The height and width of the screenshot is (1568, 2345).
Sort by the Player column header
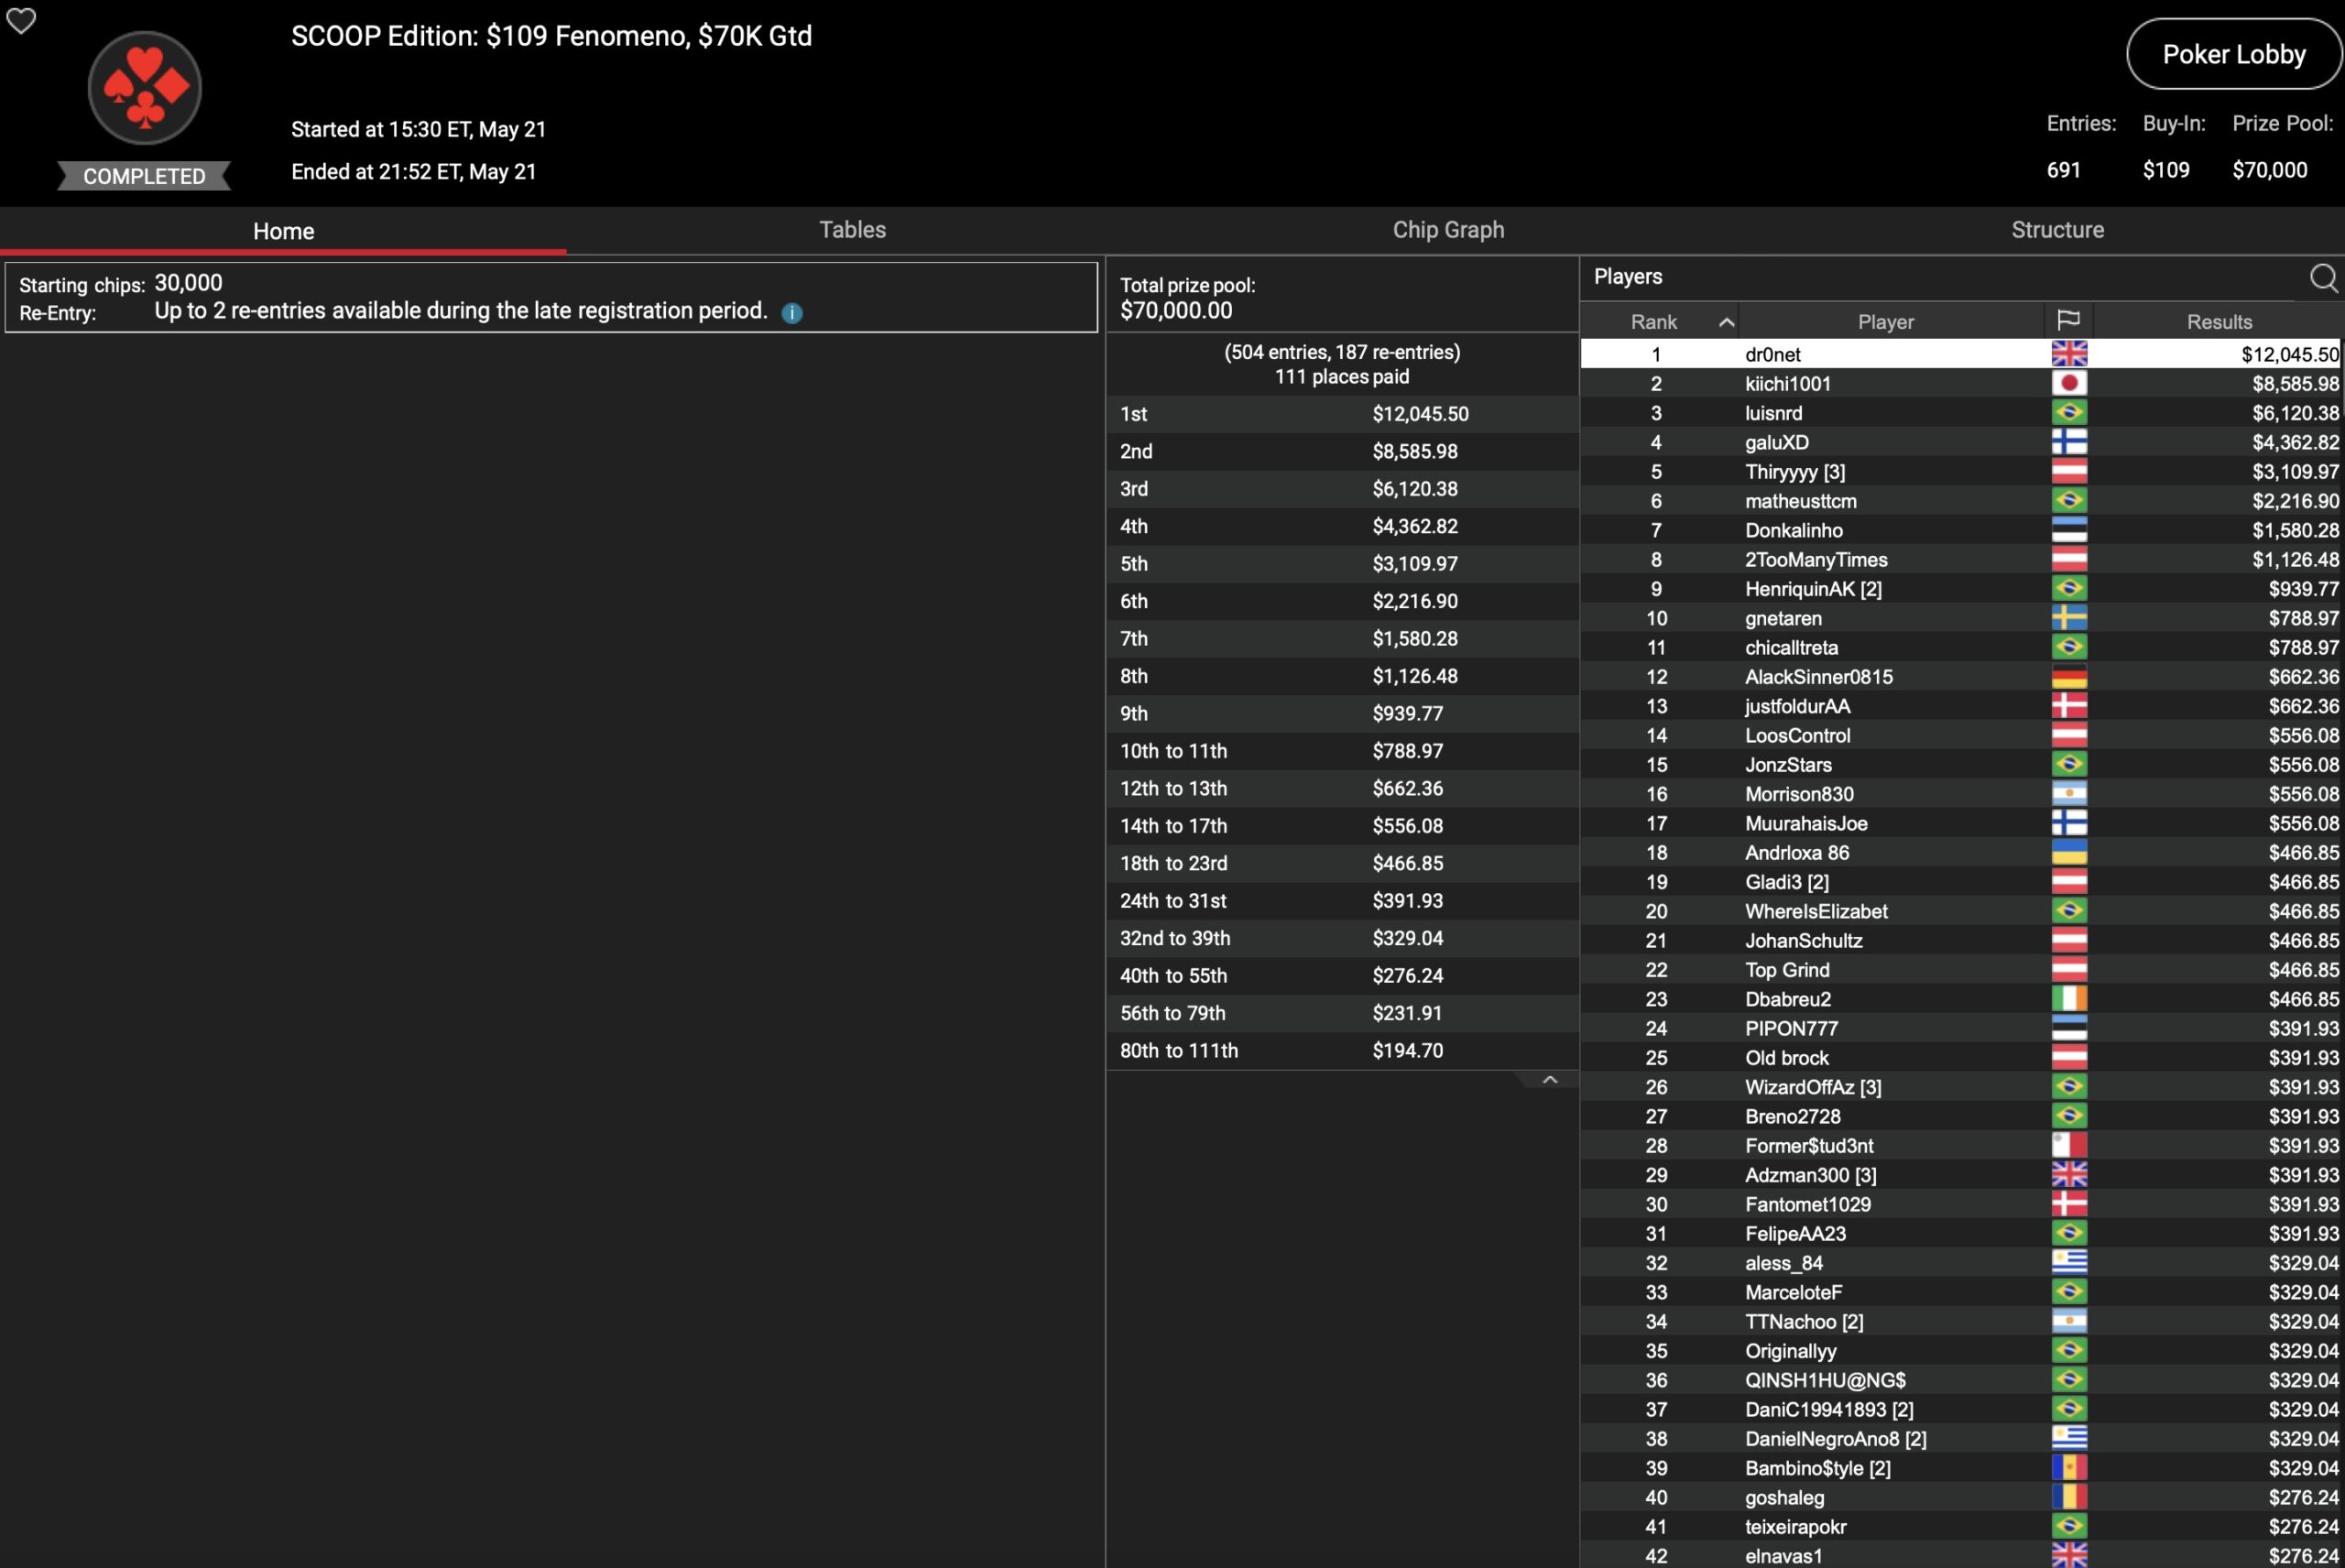(1885, 322)
